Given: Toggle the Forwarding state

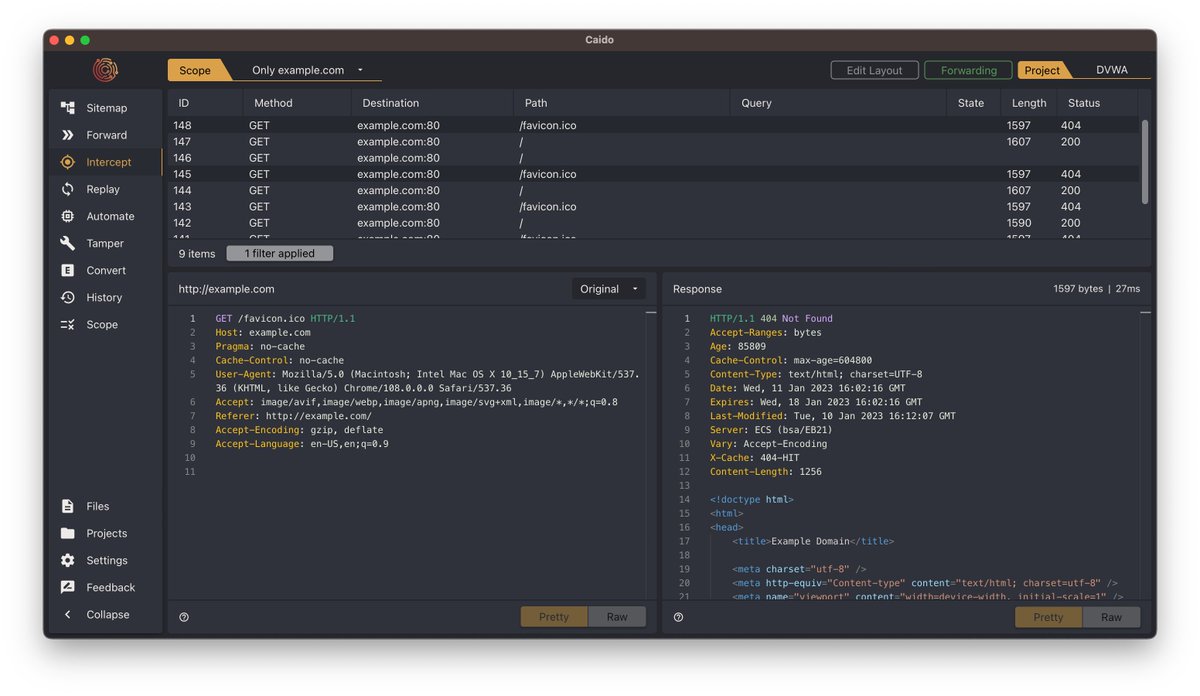Looking at the screenshot, I should point(967,70).
